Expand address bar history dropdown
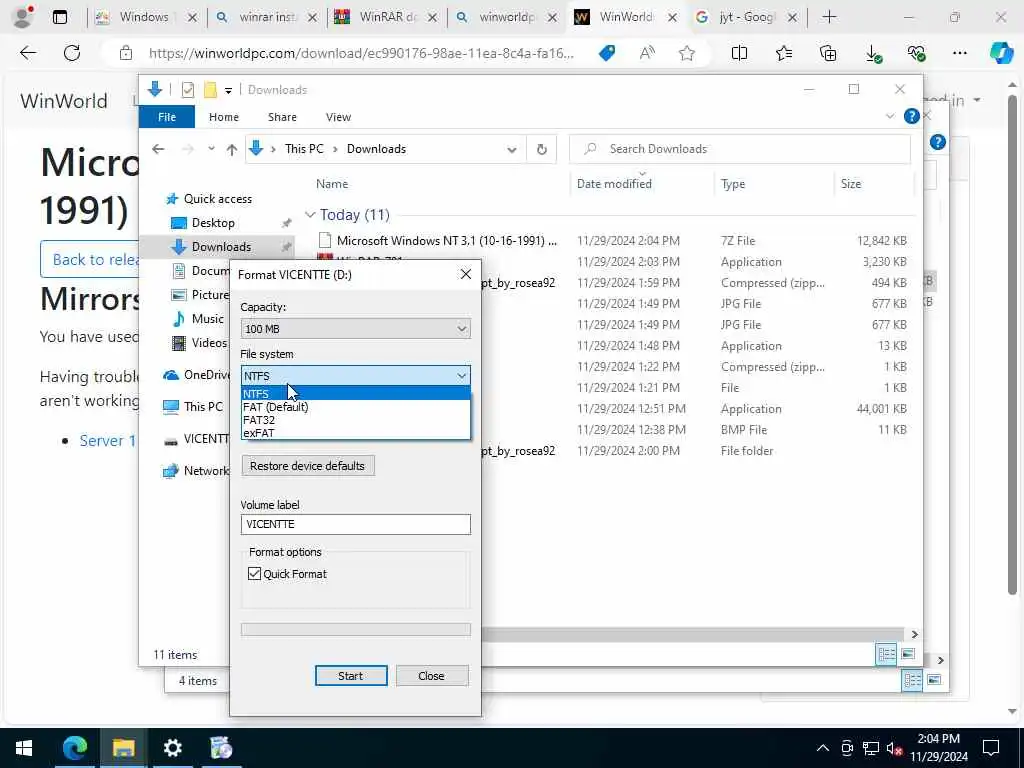Screen dimensions: 1024x768 (x=511, y=150)
